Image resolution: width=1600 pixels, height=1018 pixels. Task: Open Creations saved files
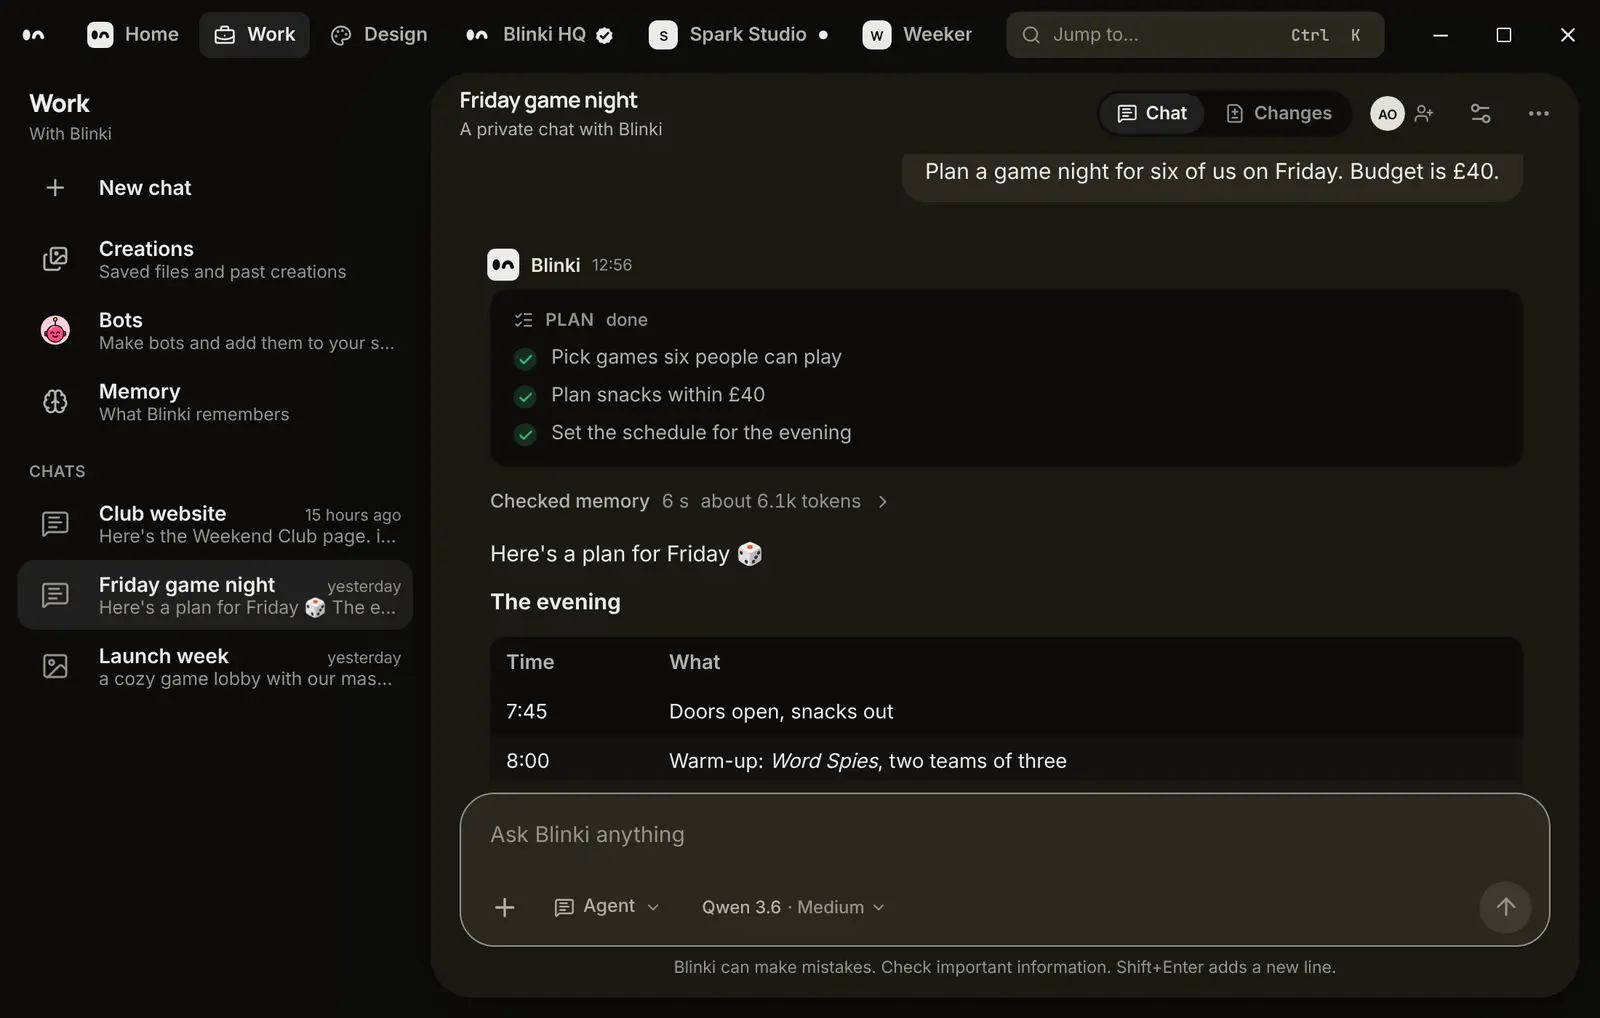[x=215, y=259]
